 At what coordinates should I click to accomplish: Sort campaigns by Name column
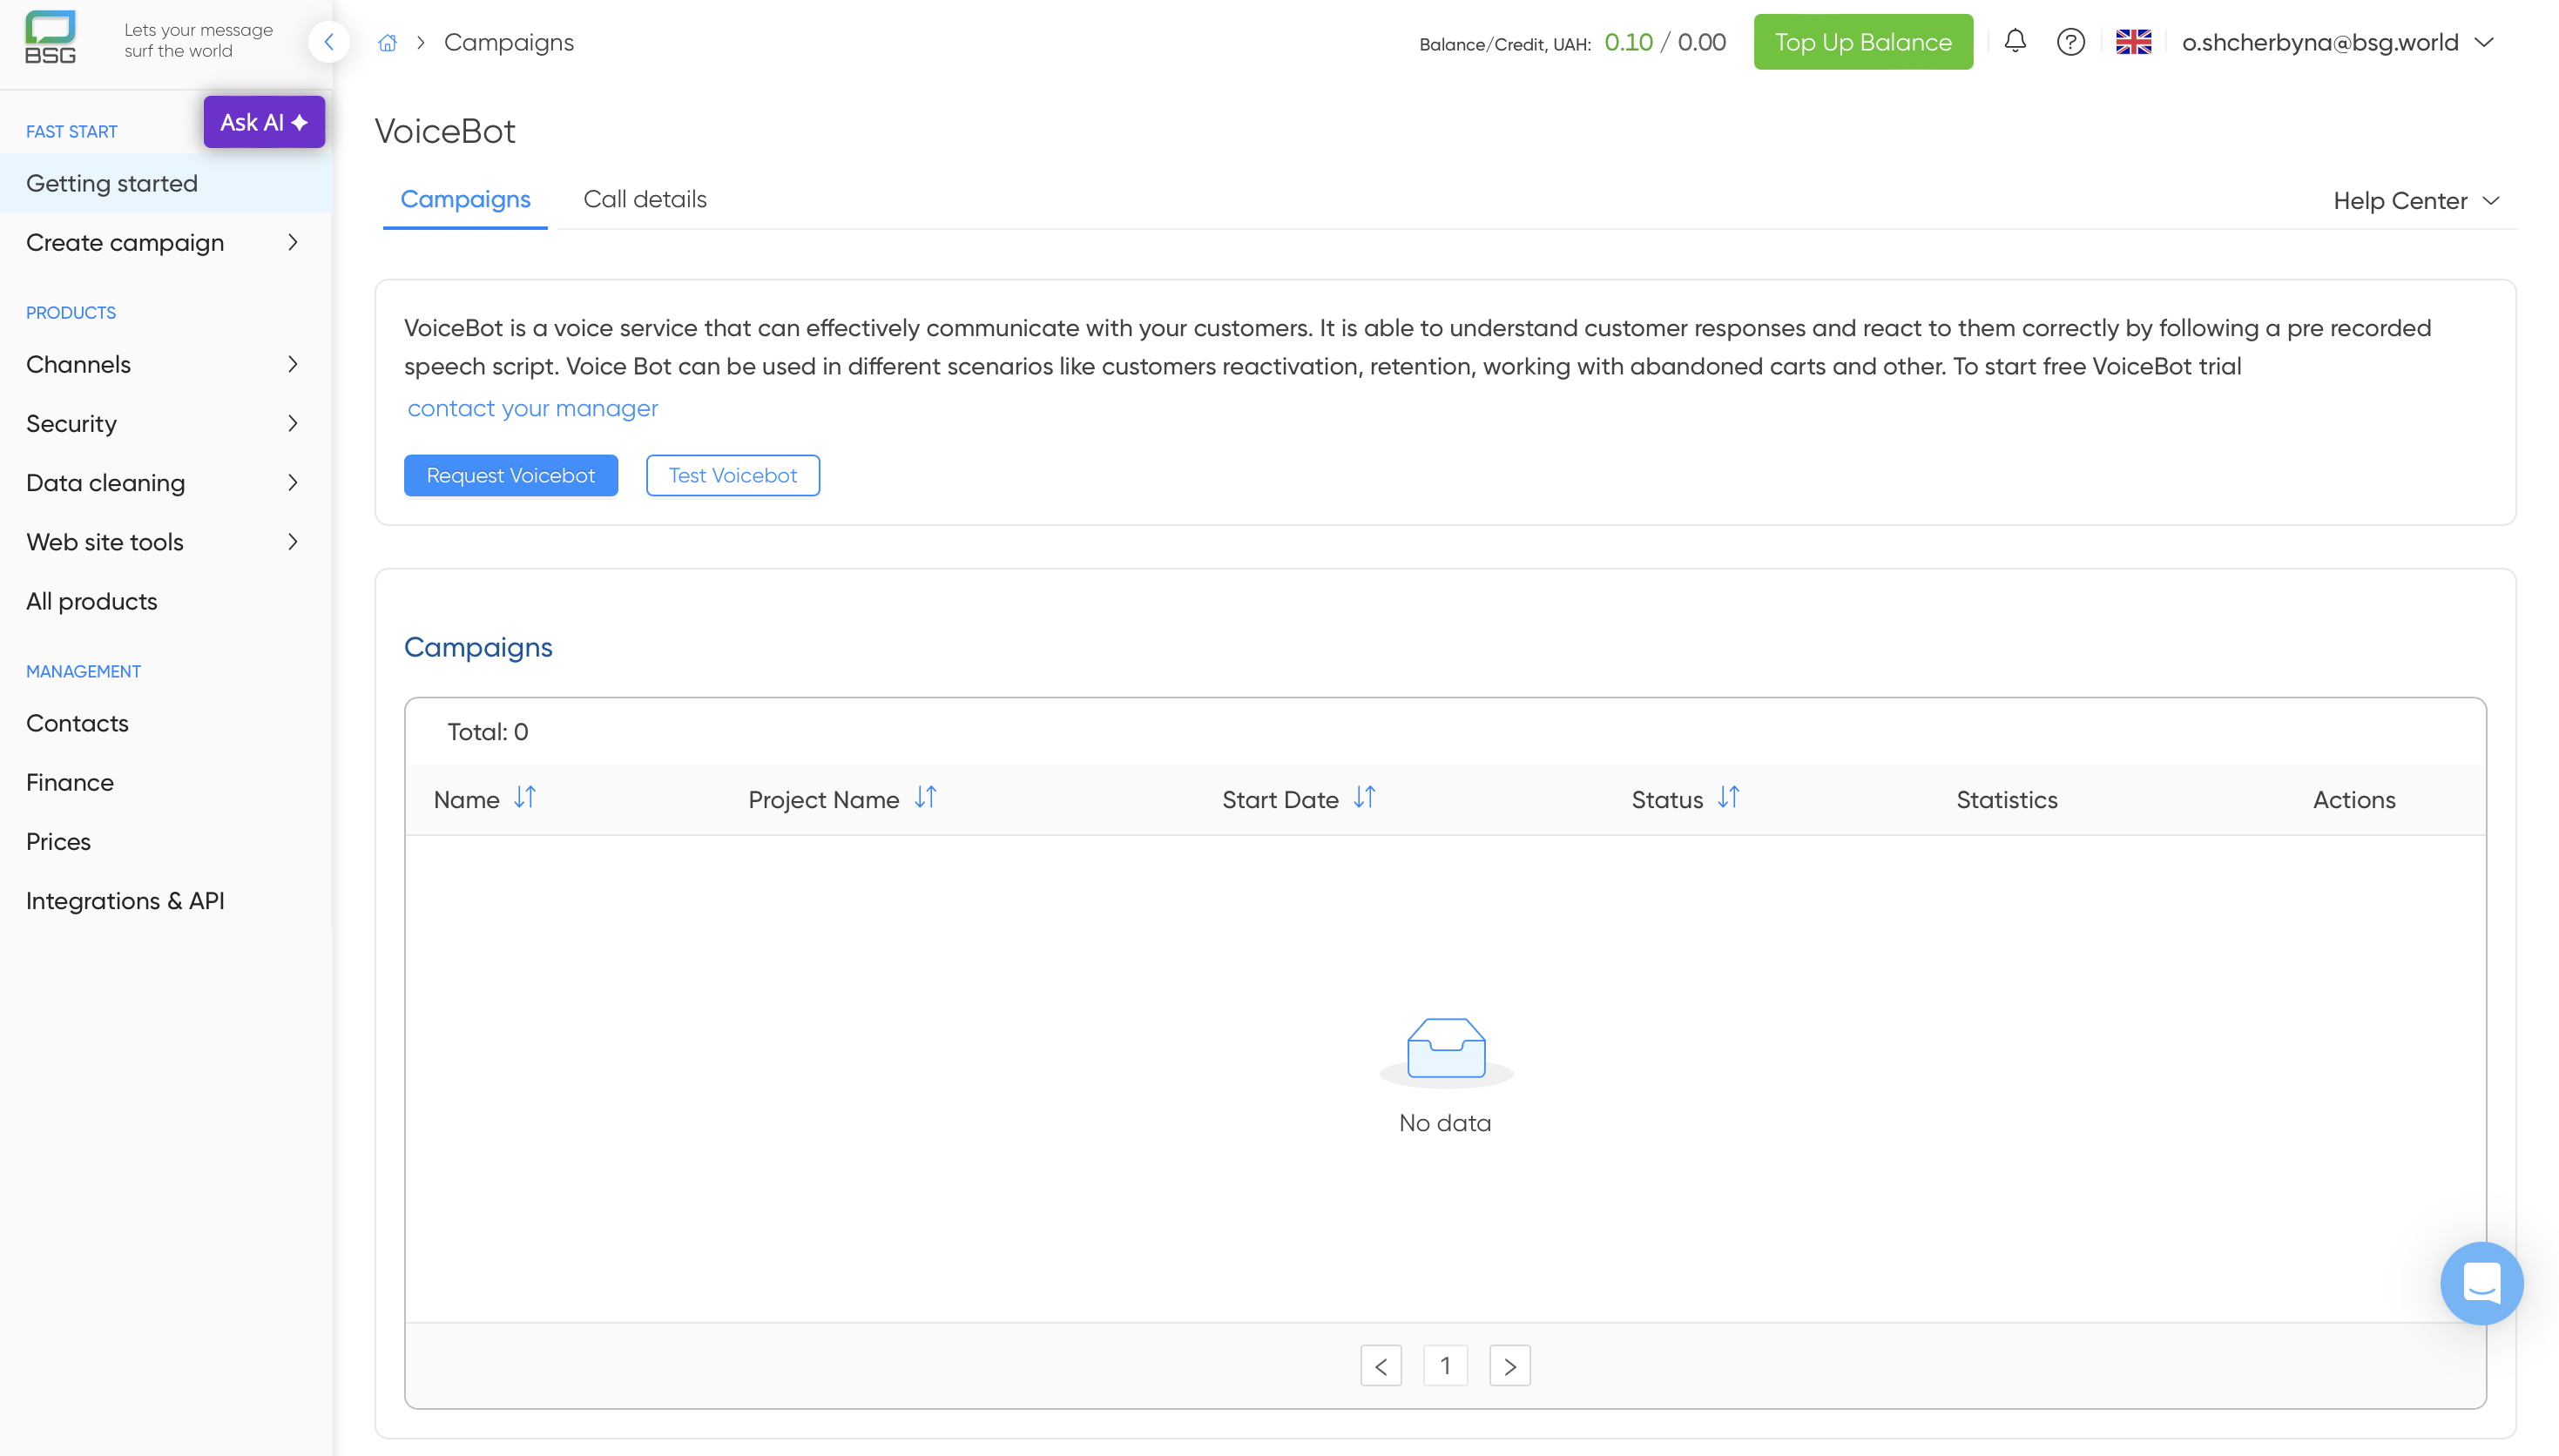[525, 798]
